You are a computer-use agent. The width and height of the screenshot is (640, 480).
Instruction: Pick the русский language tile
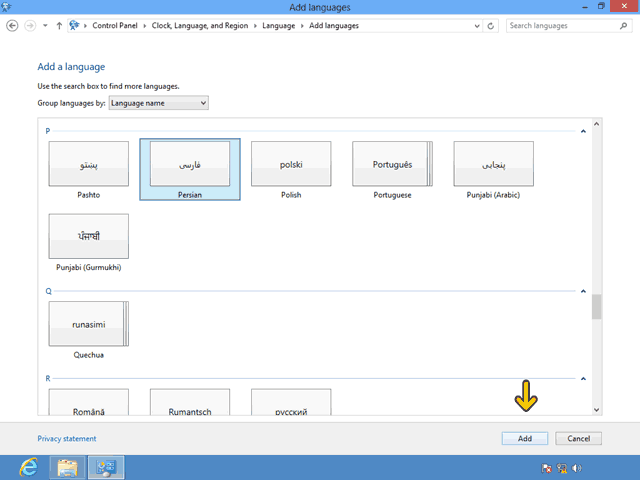coord(291,402)
